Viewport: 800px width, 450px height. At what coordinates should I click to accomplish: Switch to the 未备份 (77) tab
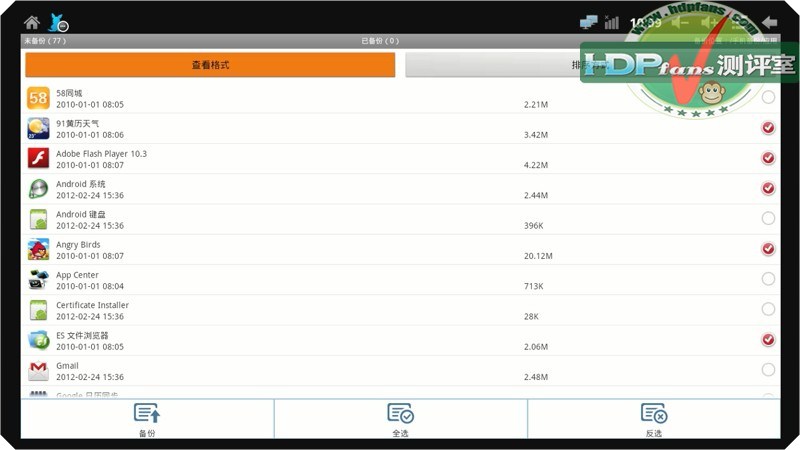pyautogui.click(x=45, y=41)
